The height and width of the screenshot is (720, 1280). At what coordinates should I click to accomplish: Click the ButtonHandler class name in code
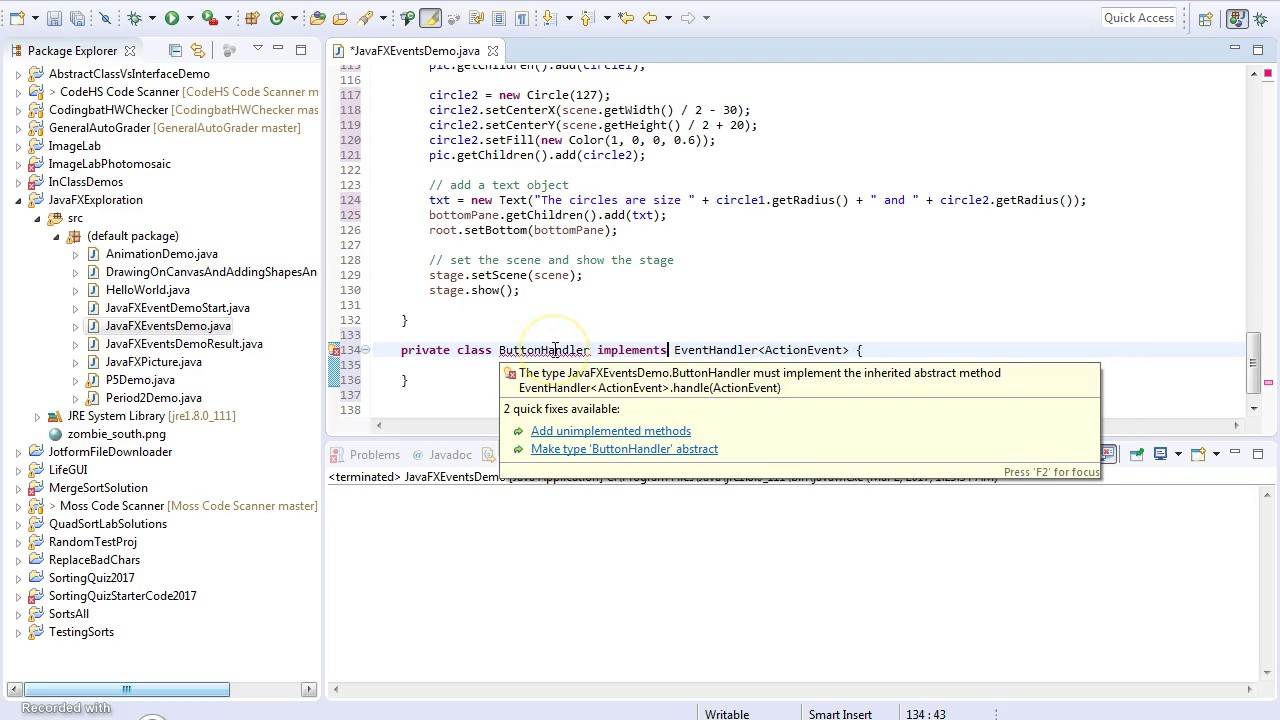point(544,350)
